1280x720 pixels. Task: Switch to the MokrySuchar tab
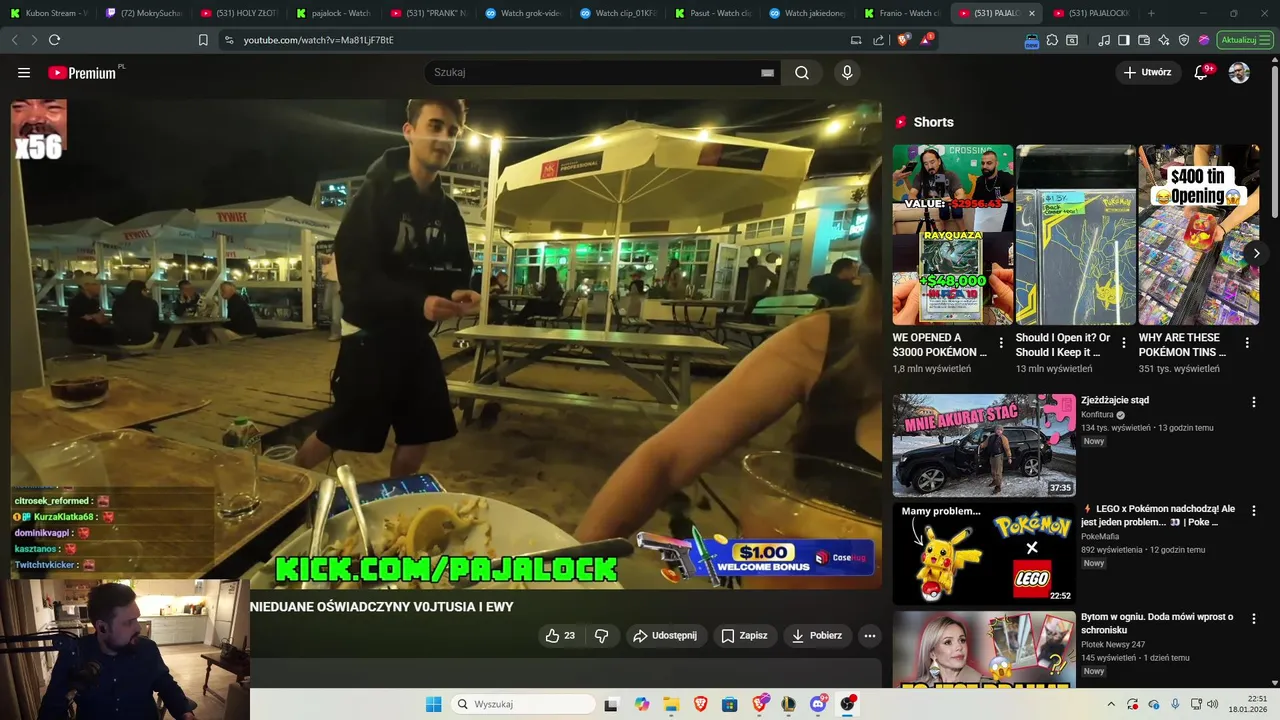[144, 13]
